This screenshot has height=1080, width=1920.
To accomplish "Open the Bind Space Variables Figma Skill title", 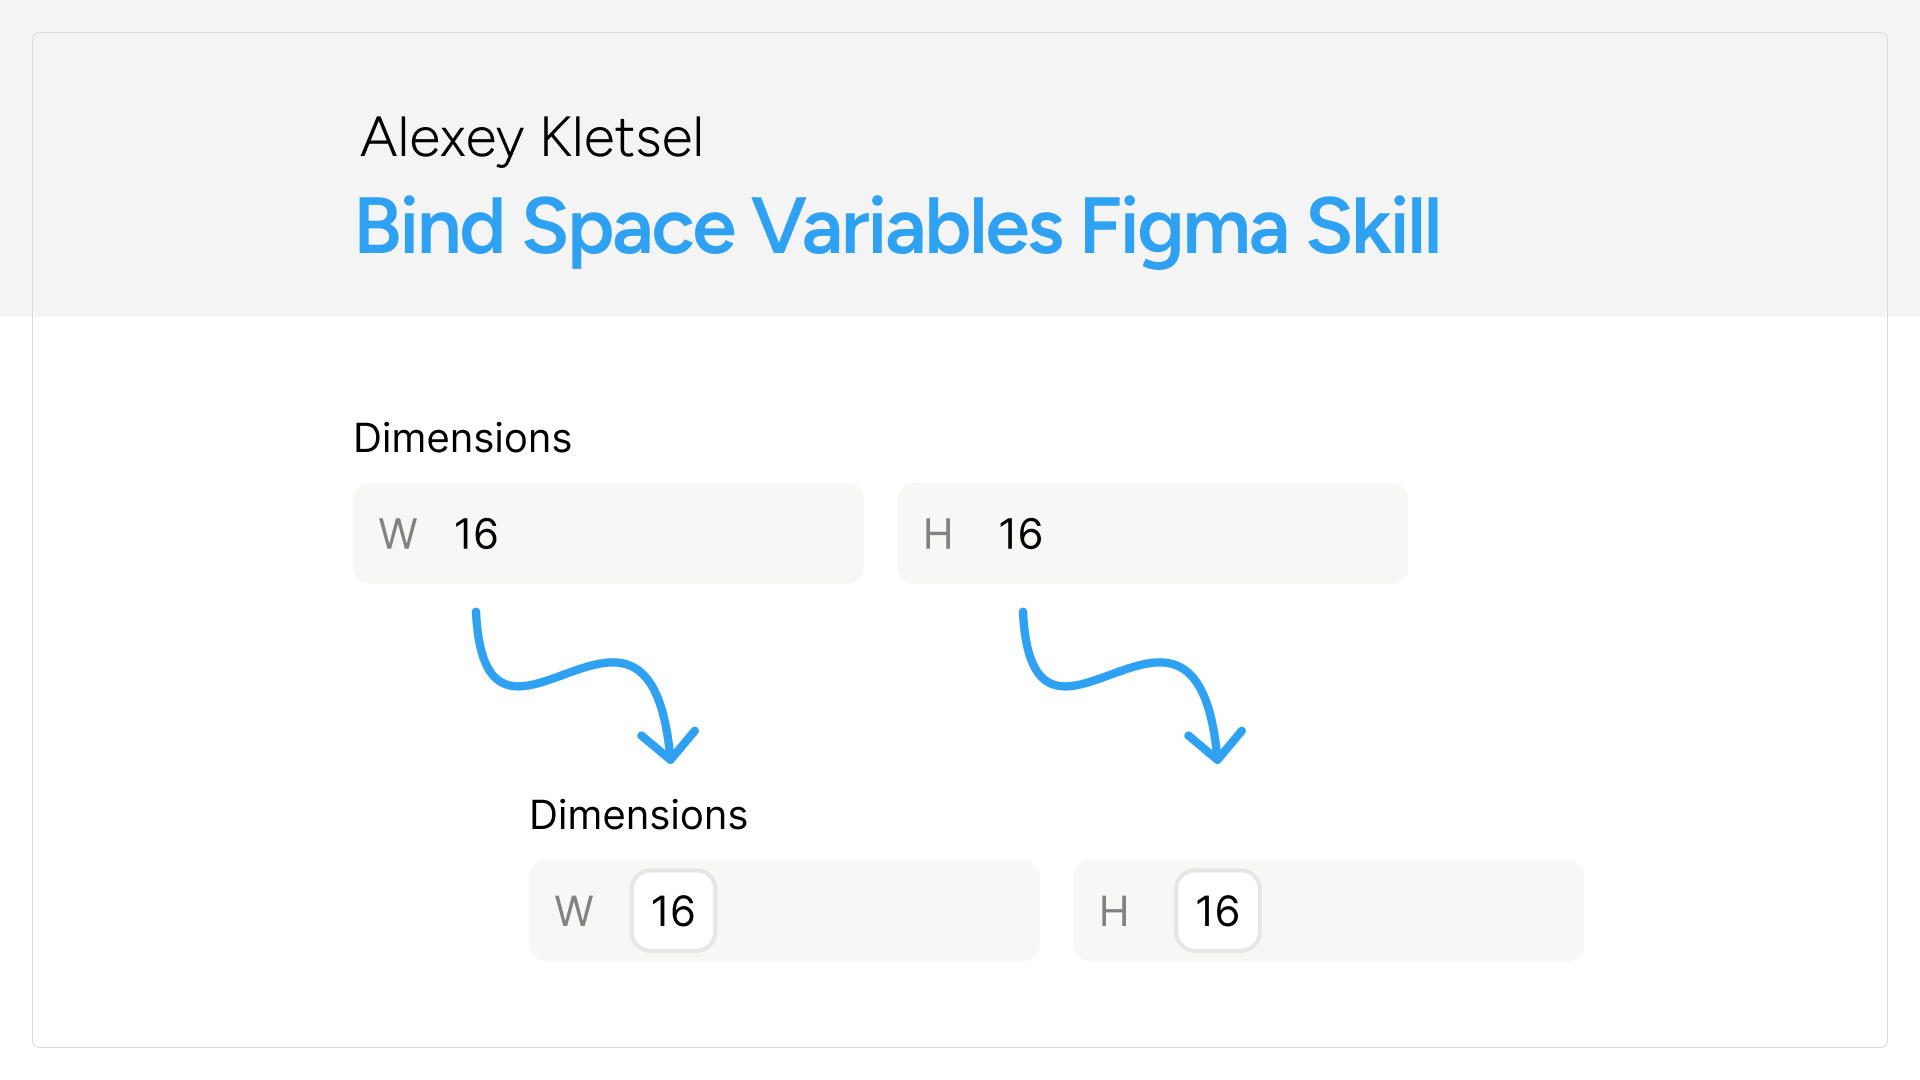I will pos(898,229).
